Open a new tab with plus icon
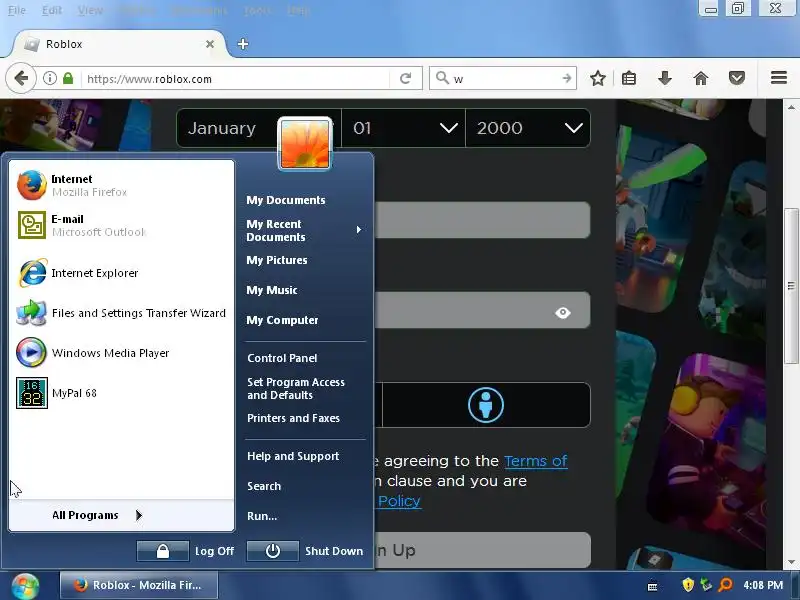Viewport: 800px width, 600px height. click(243, 44)
